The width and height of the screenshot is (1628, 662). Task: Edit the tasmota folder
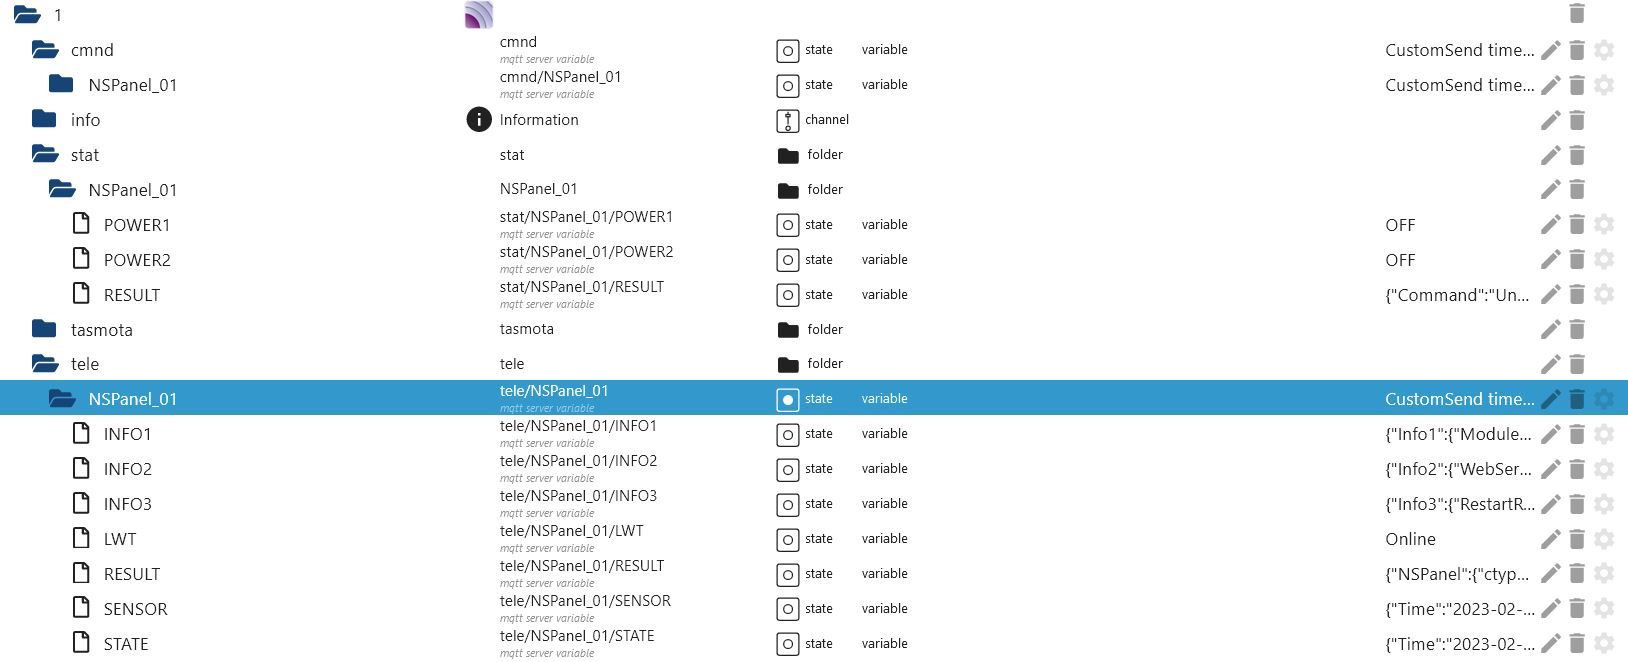tap(1550, 329)
